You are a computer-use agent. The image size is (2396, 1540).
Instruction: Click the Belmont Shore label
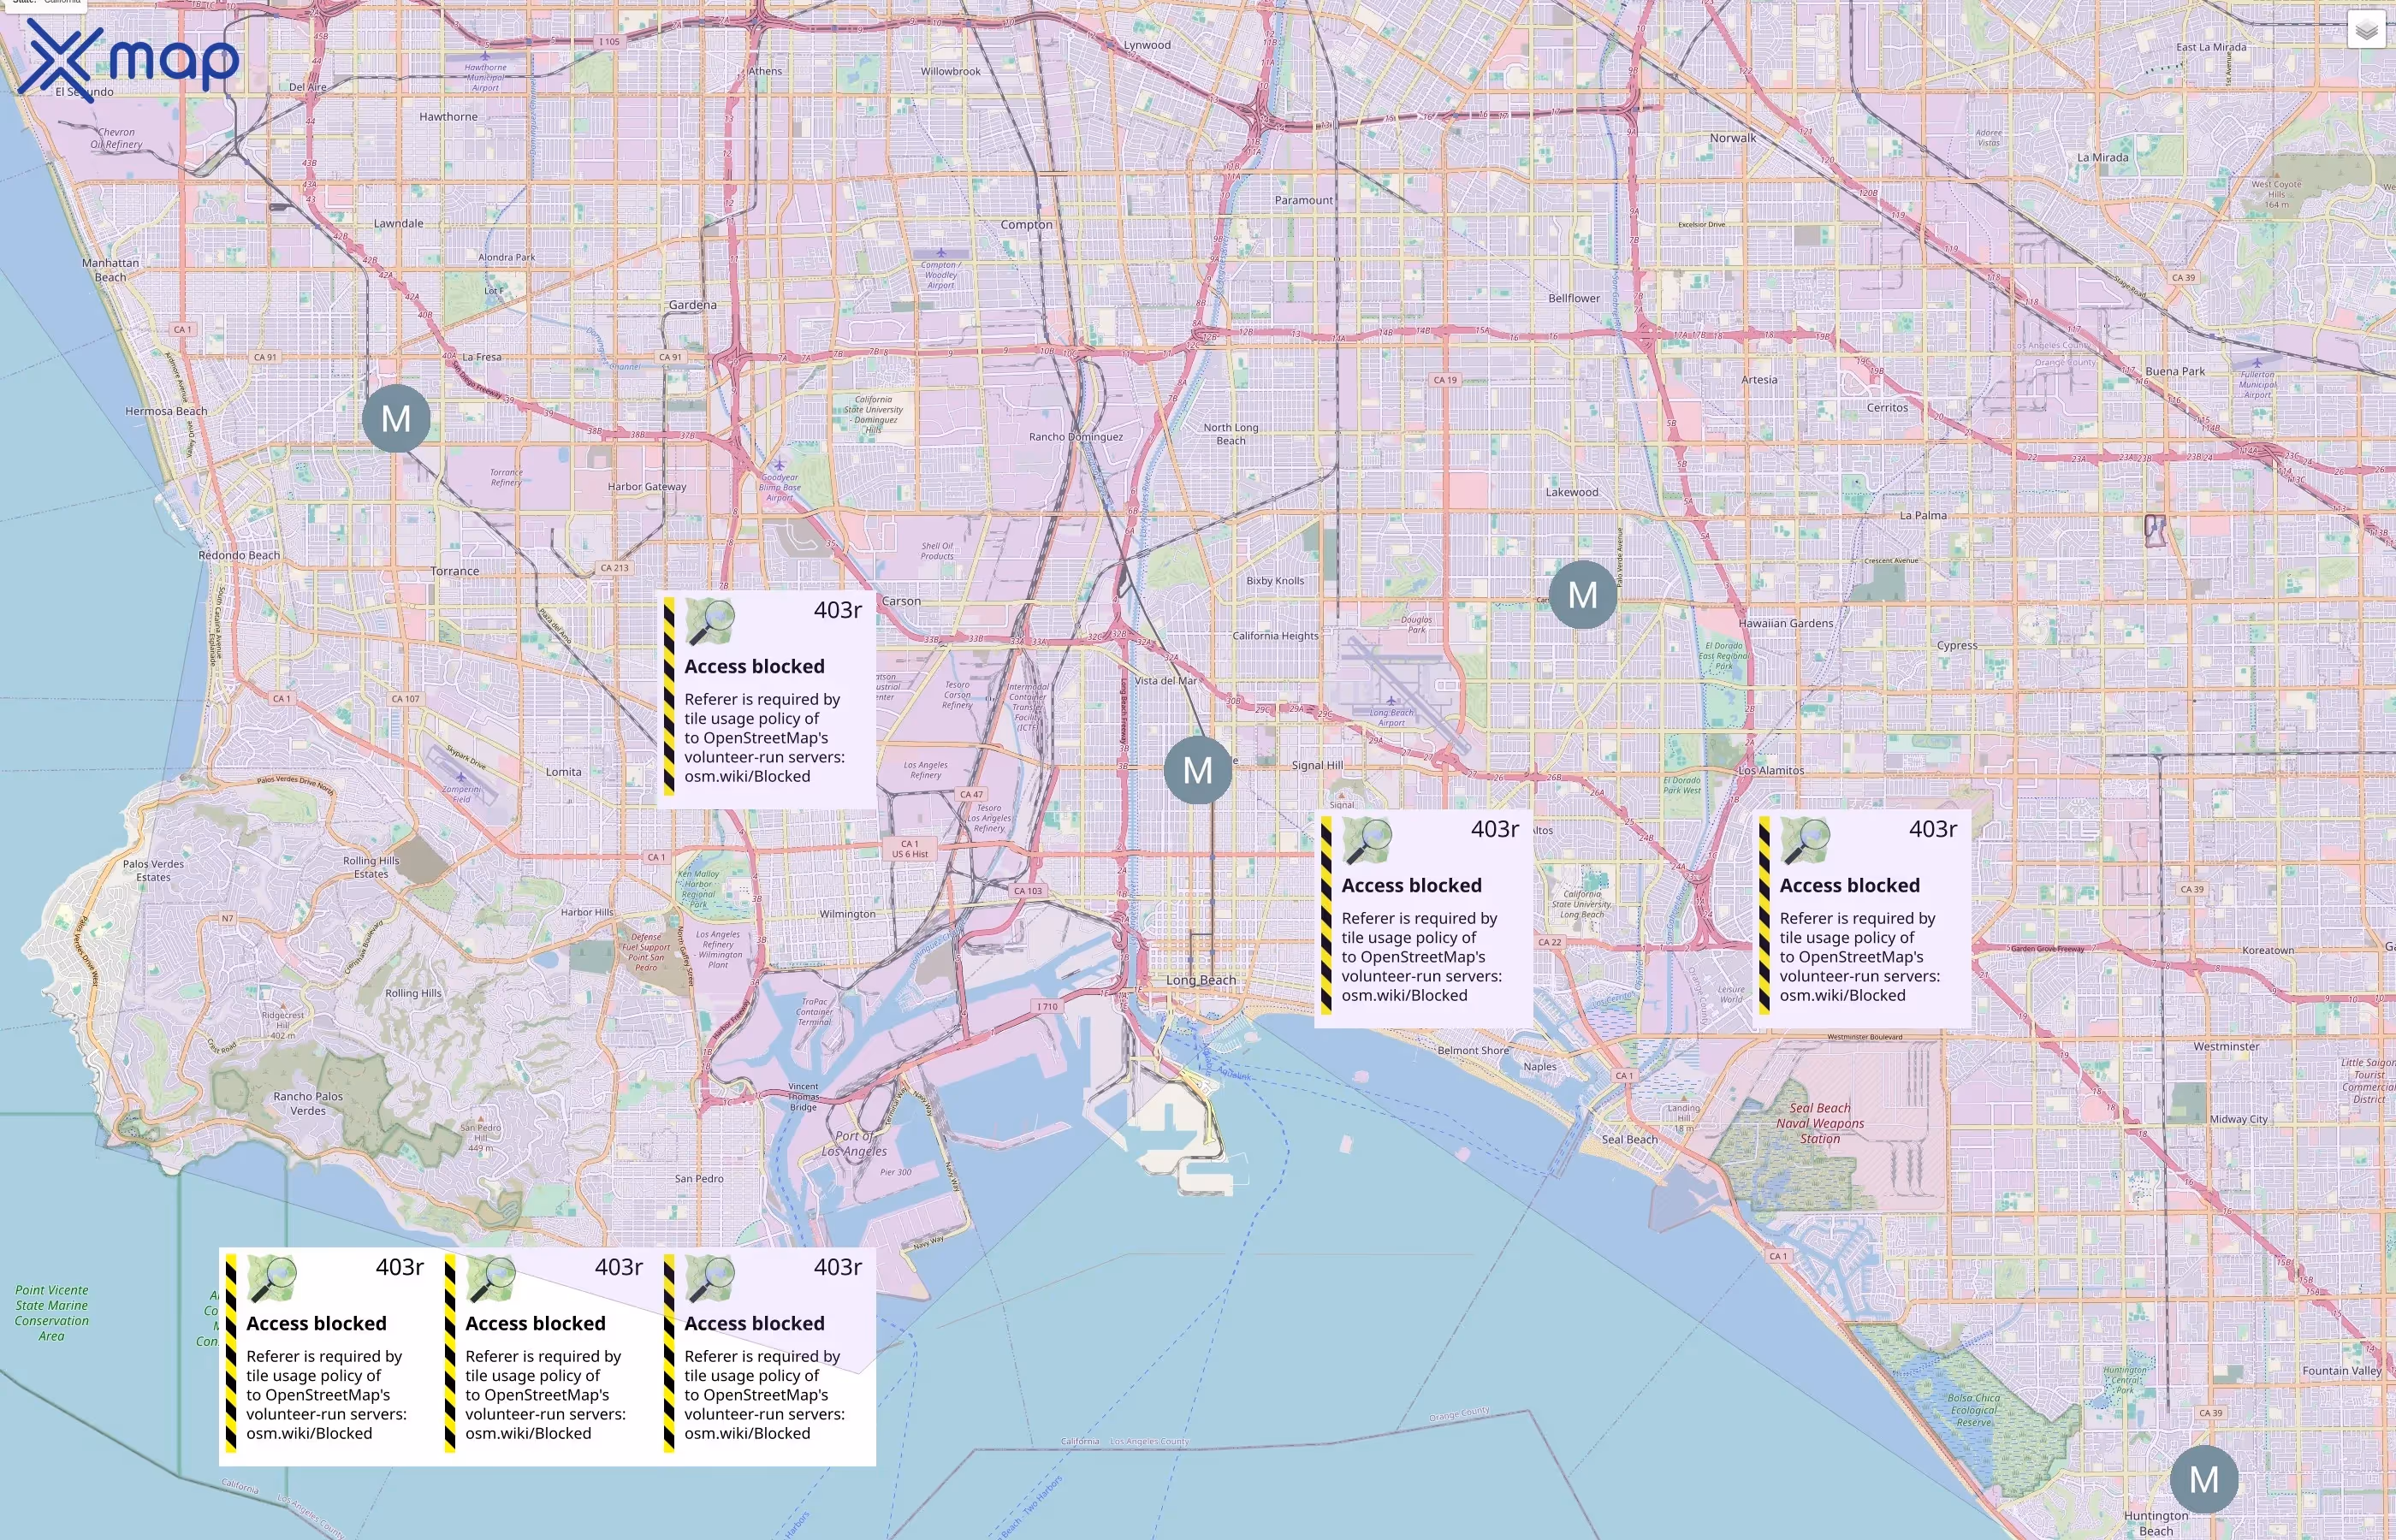[x=1473, y=1050]
